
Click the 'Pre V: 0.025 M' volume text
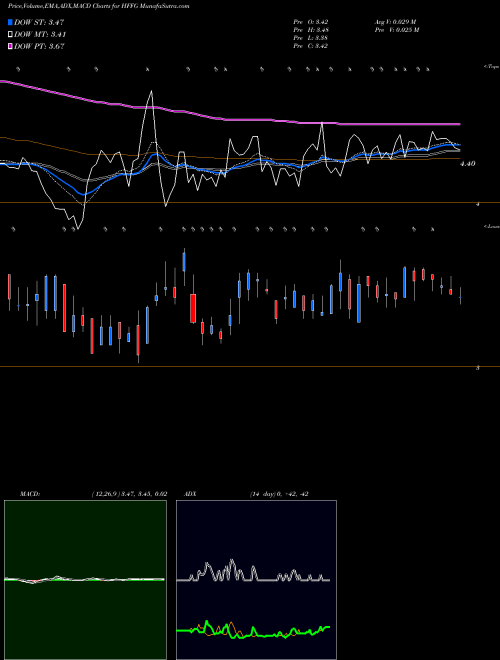coord(396,30)
